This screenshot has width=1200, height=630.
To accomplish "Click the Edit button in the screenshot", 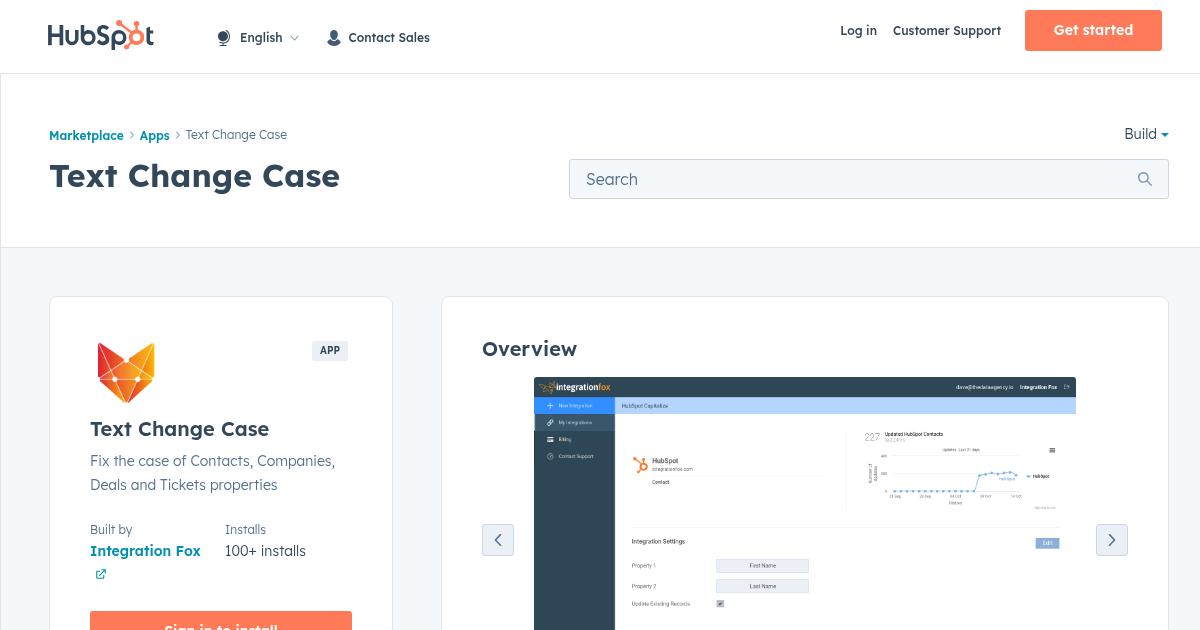I will coord(1047,543).
